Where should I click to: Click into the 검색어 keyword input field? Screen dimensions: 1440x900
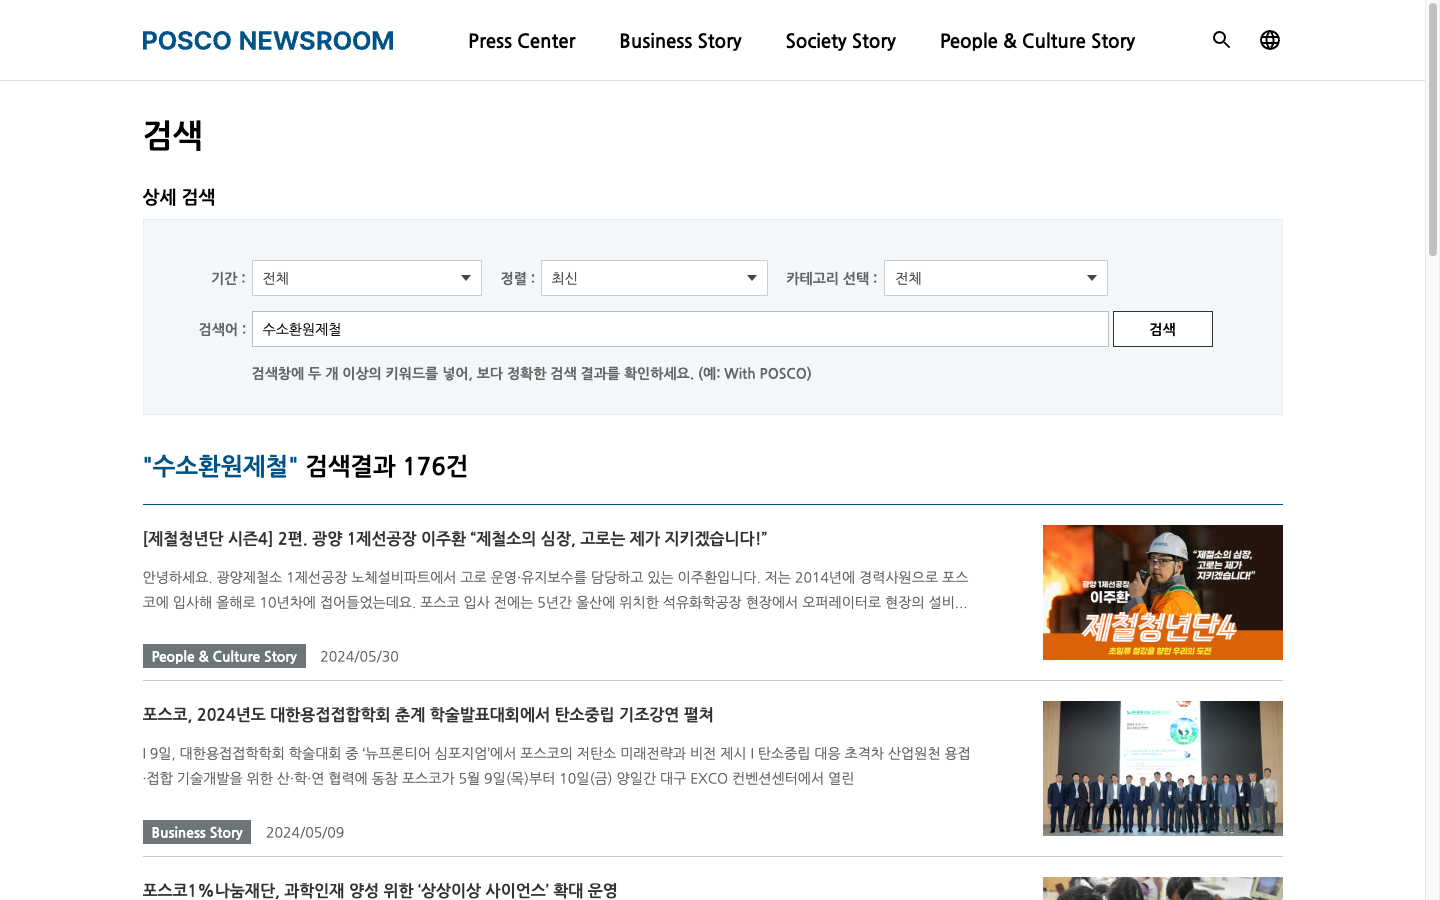[680, 329]
